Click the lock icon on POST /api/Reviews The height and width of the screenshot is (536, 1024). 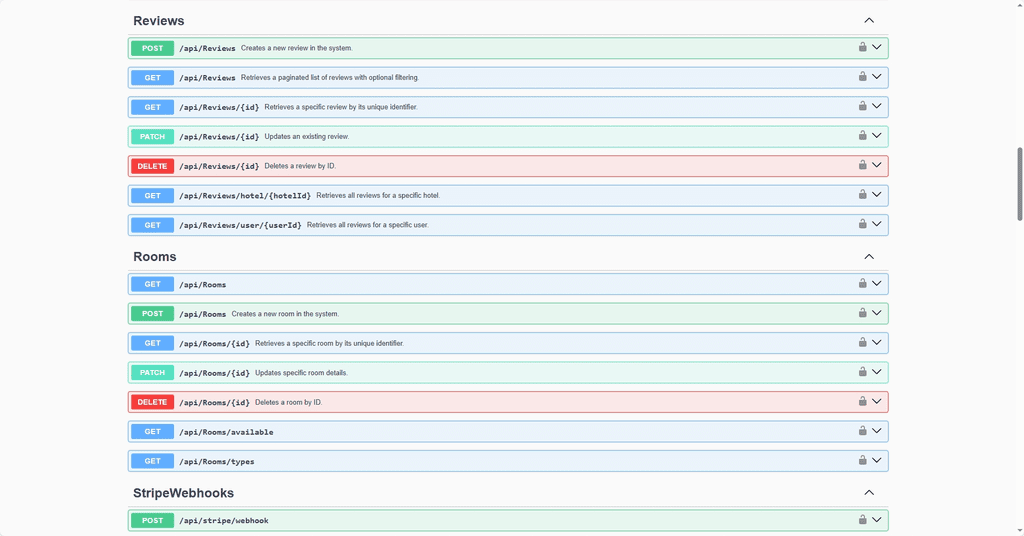[862, 47]
